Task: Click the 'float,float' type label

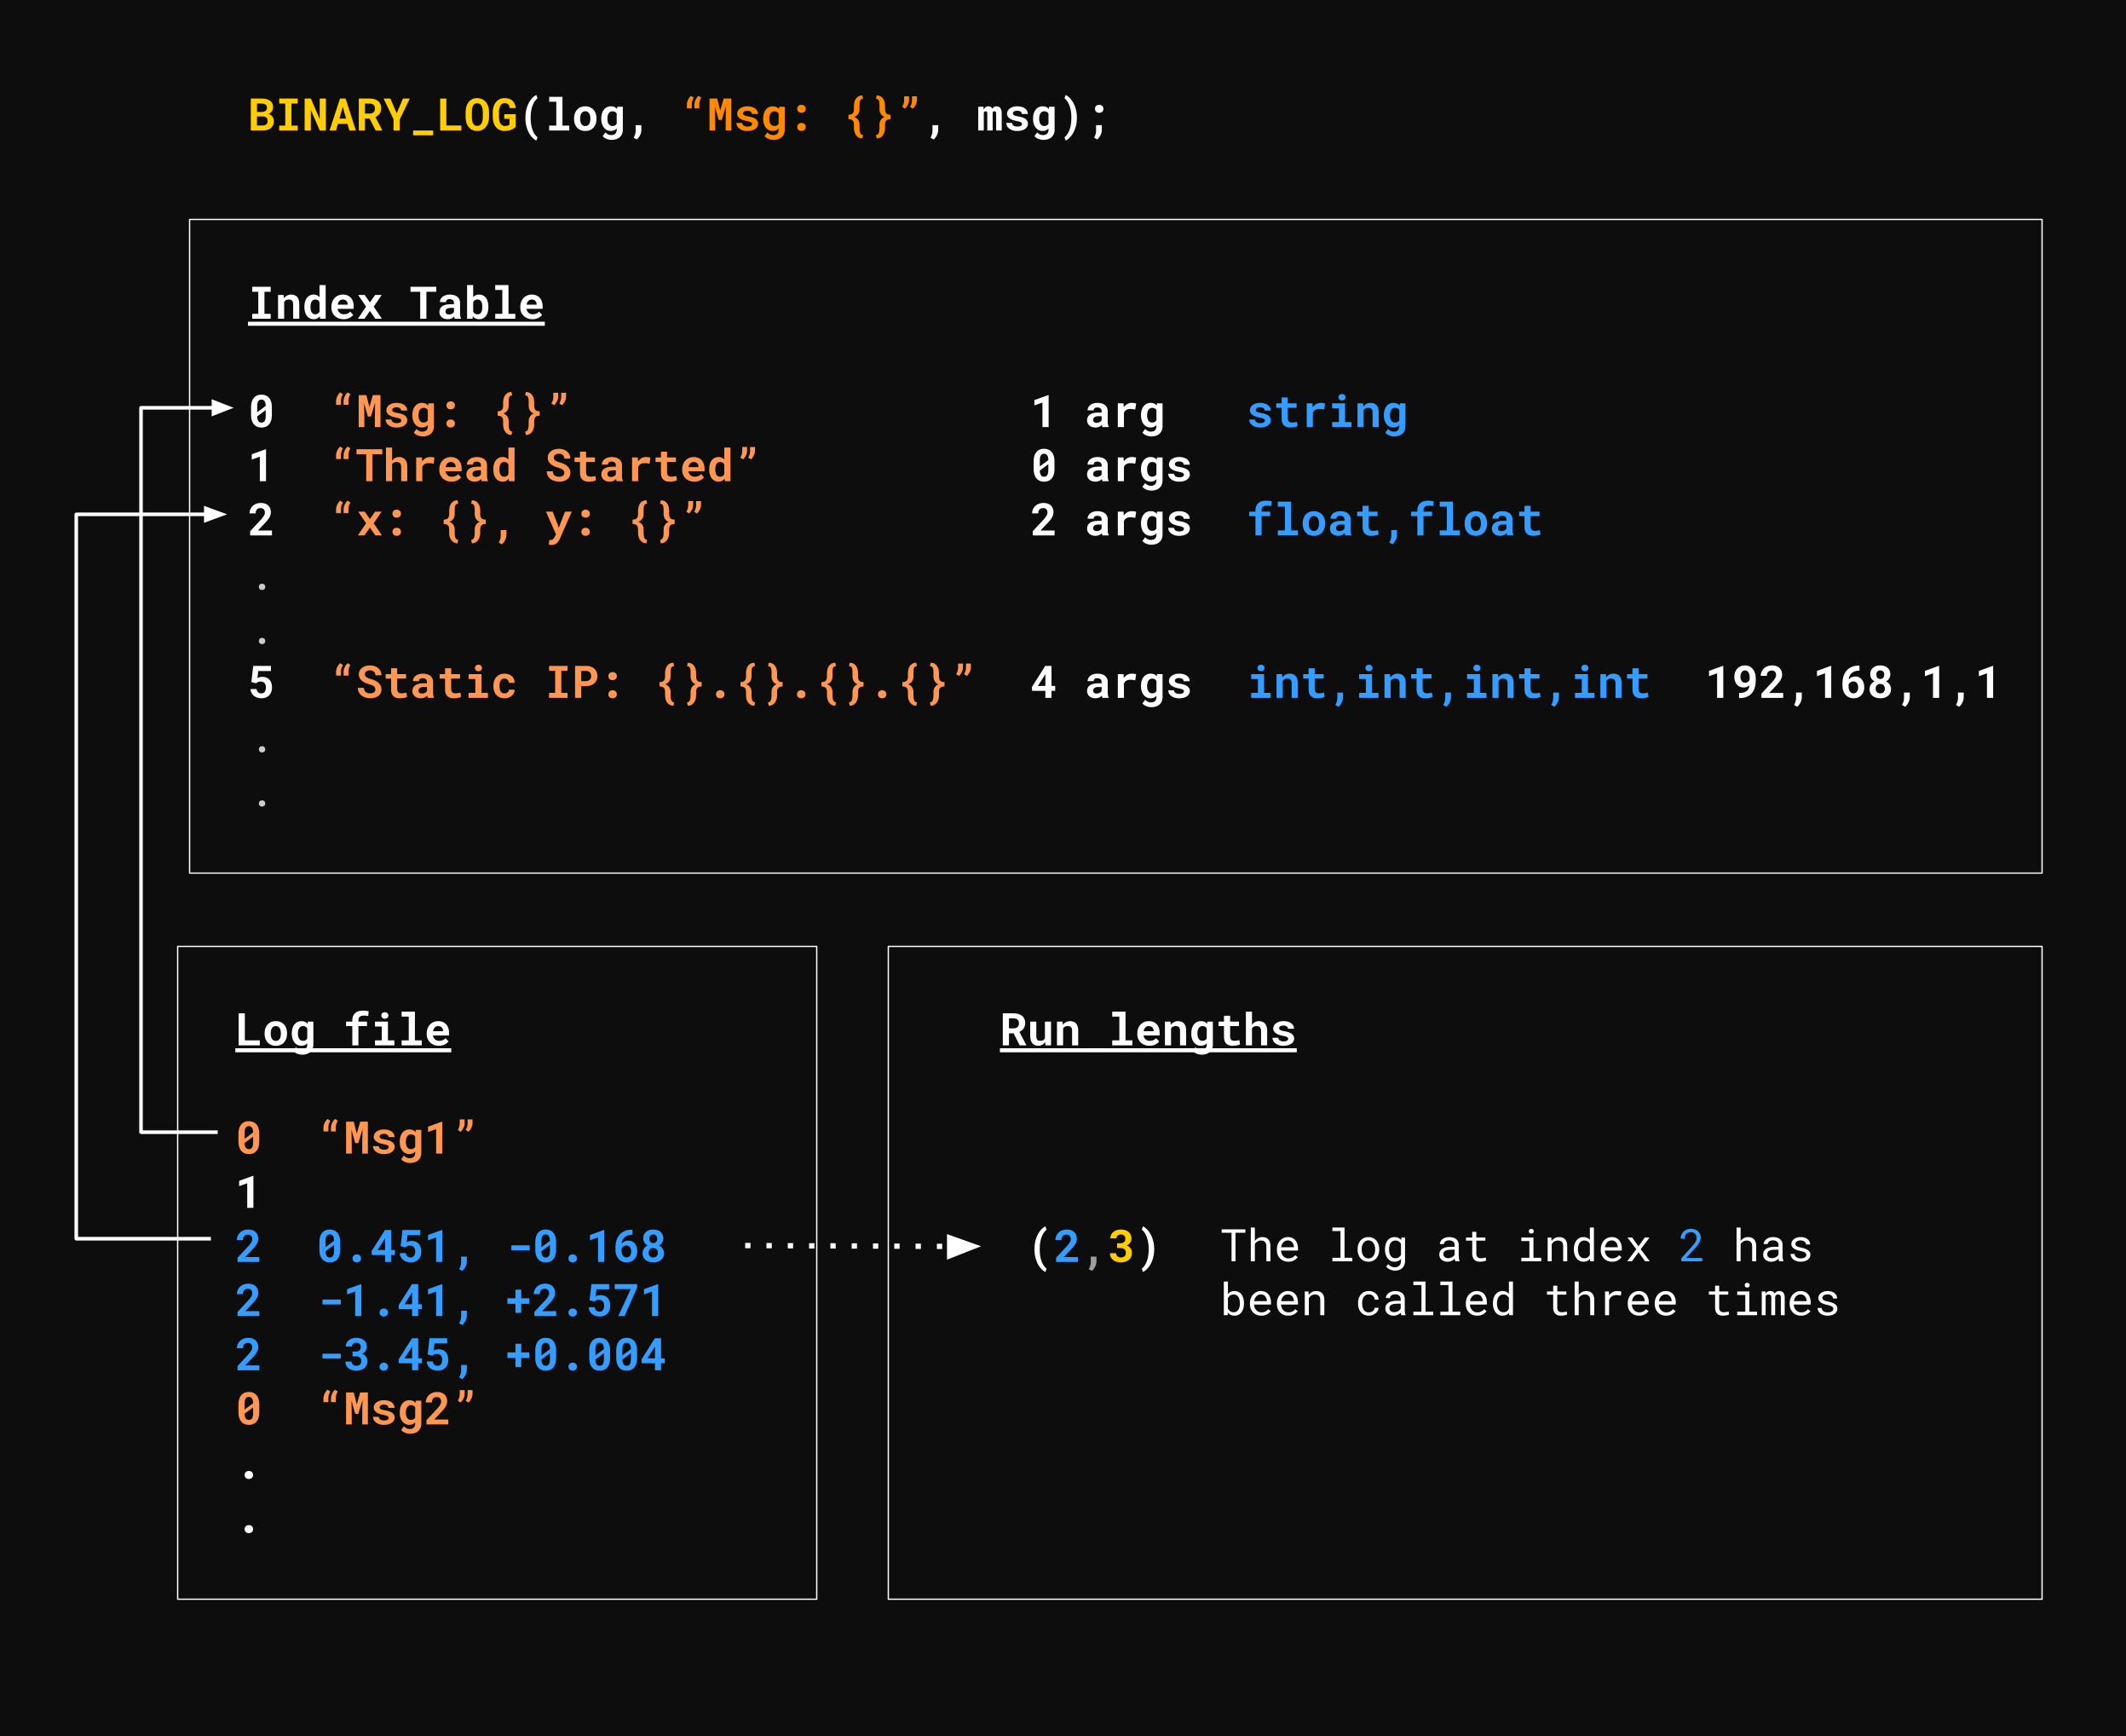Action: tap(1393, 521)
